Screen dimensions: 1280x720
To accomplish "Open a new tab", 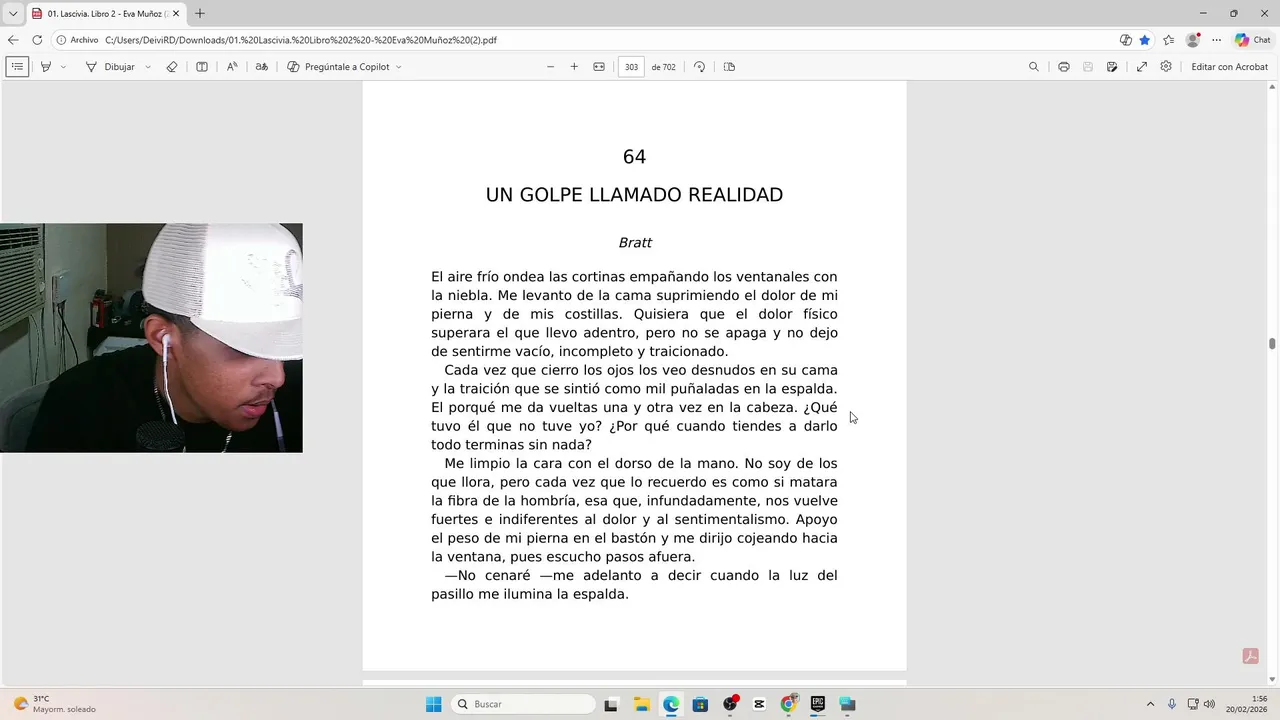I will tap(199, 14).
